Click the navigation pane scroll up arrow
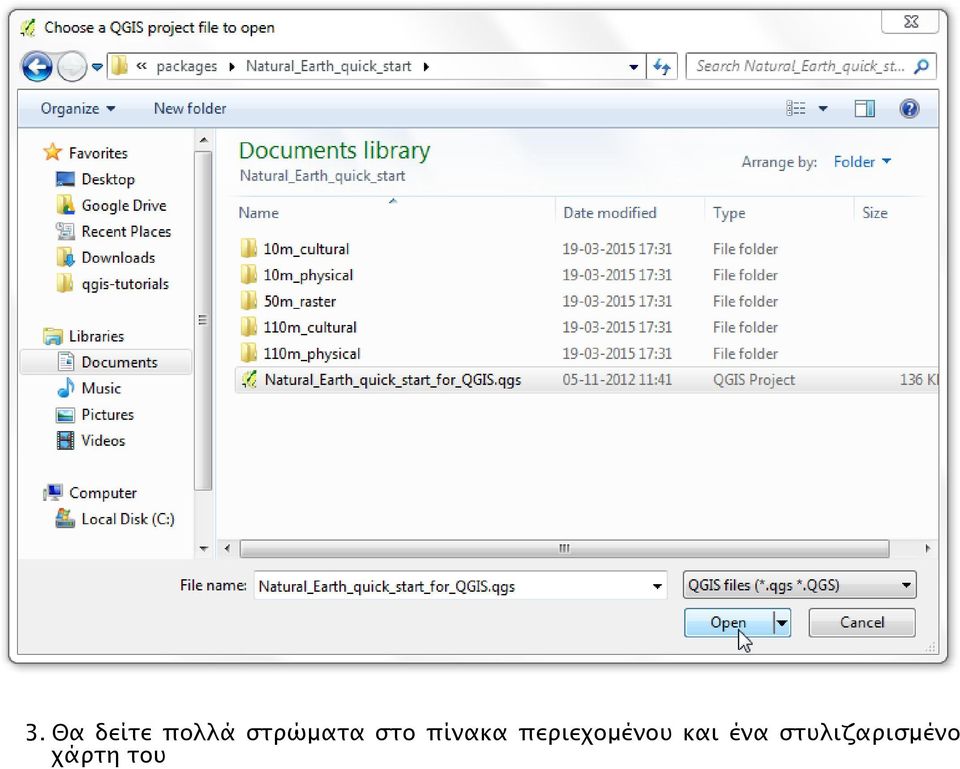 (204, 141)
